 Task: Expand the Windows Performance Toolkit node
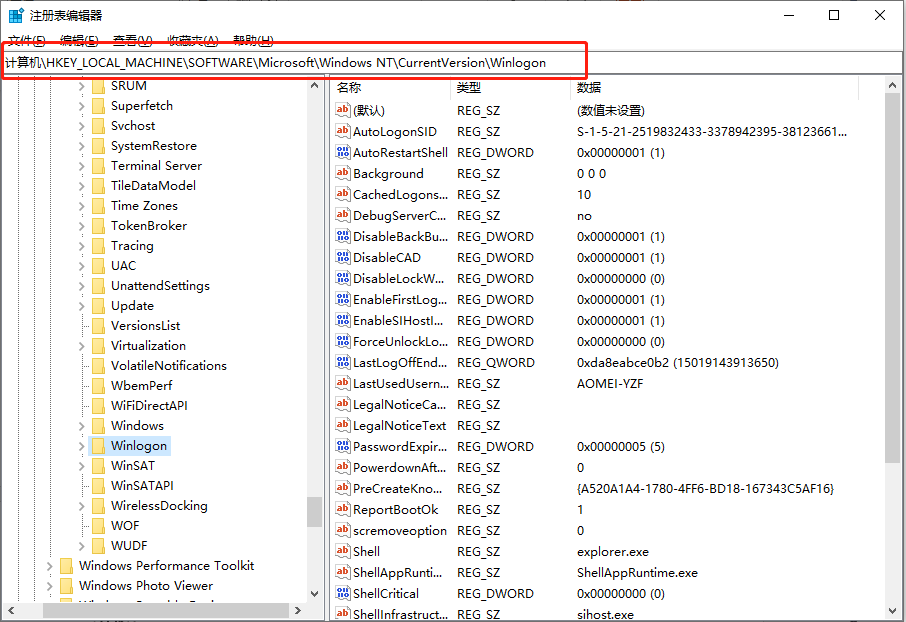click(x=49, y=565)
